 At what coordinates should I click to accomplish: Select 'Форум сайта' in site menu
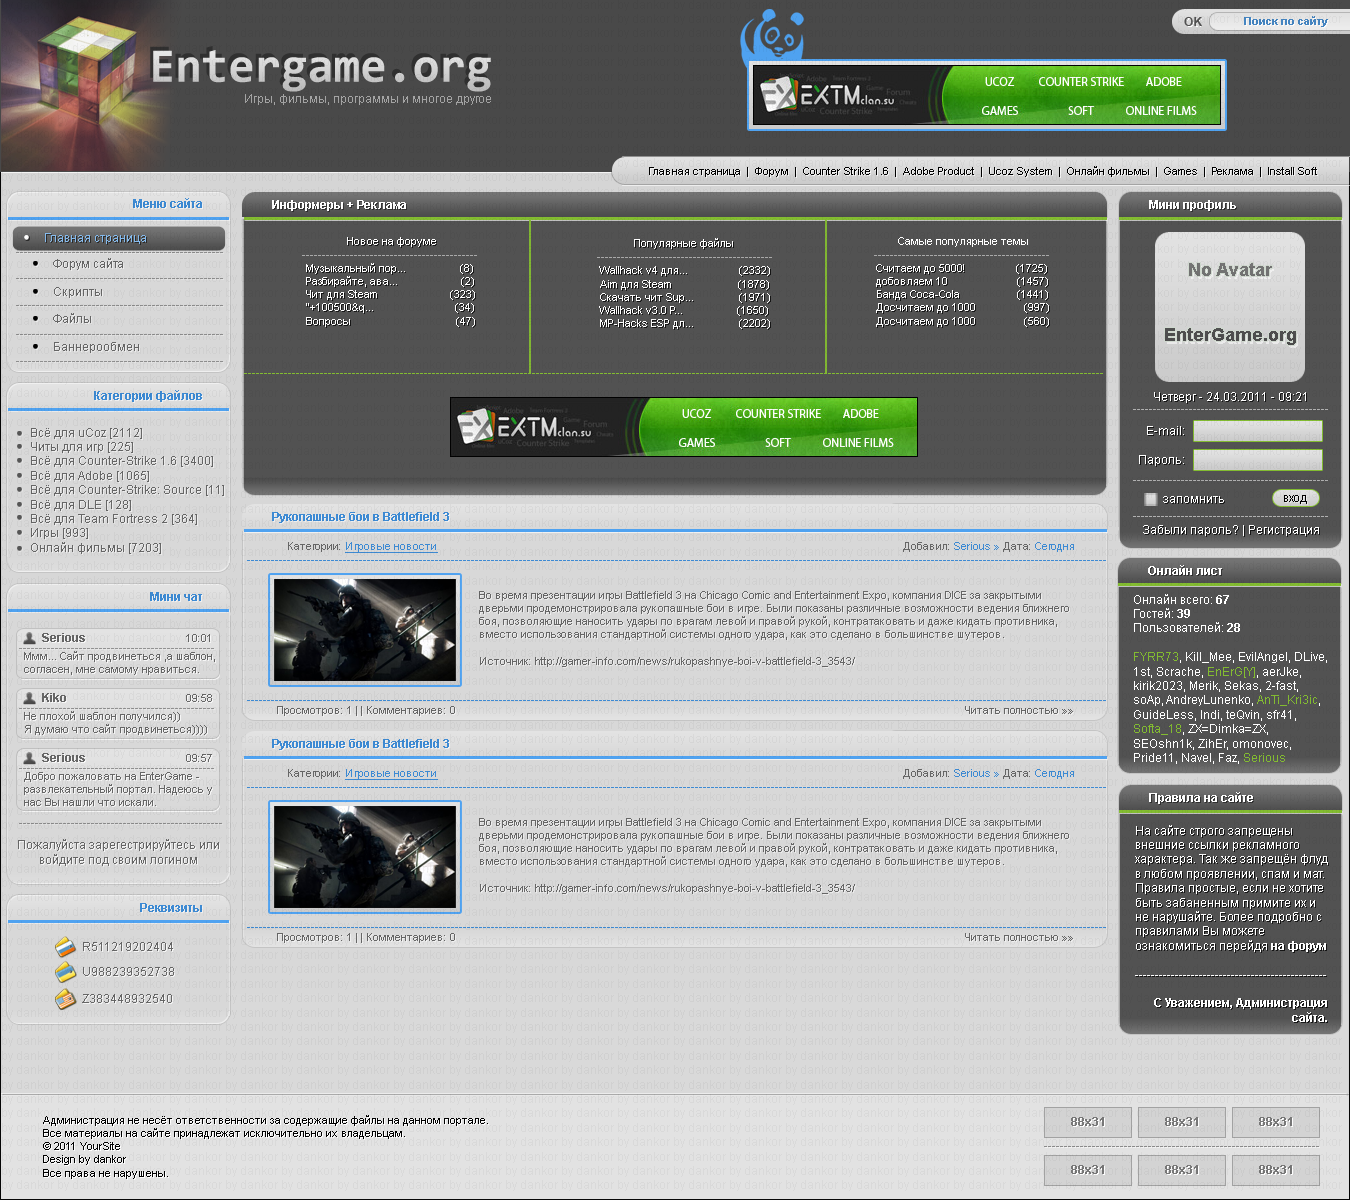click(88, 264)
